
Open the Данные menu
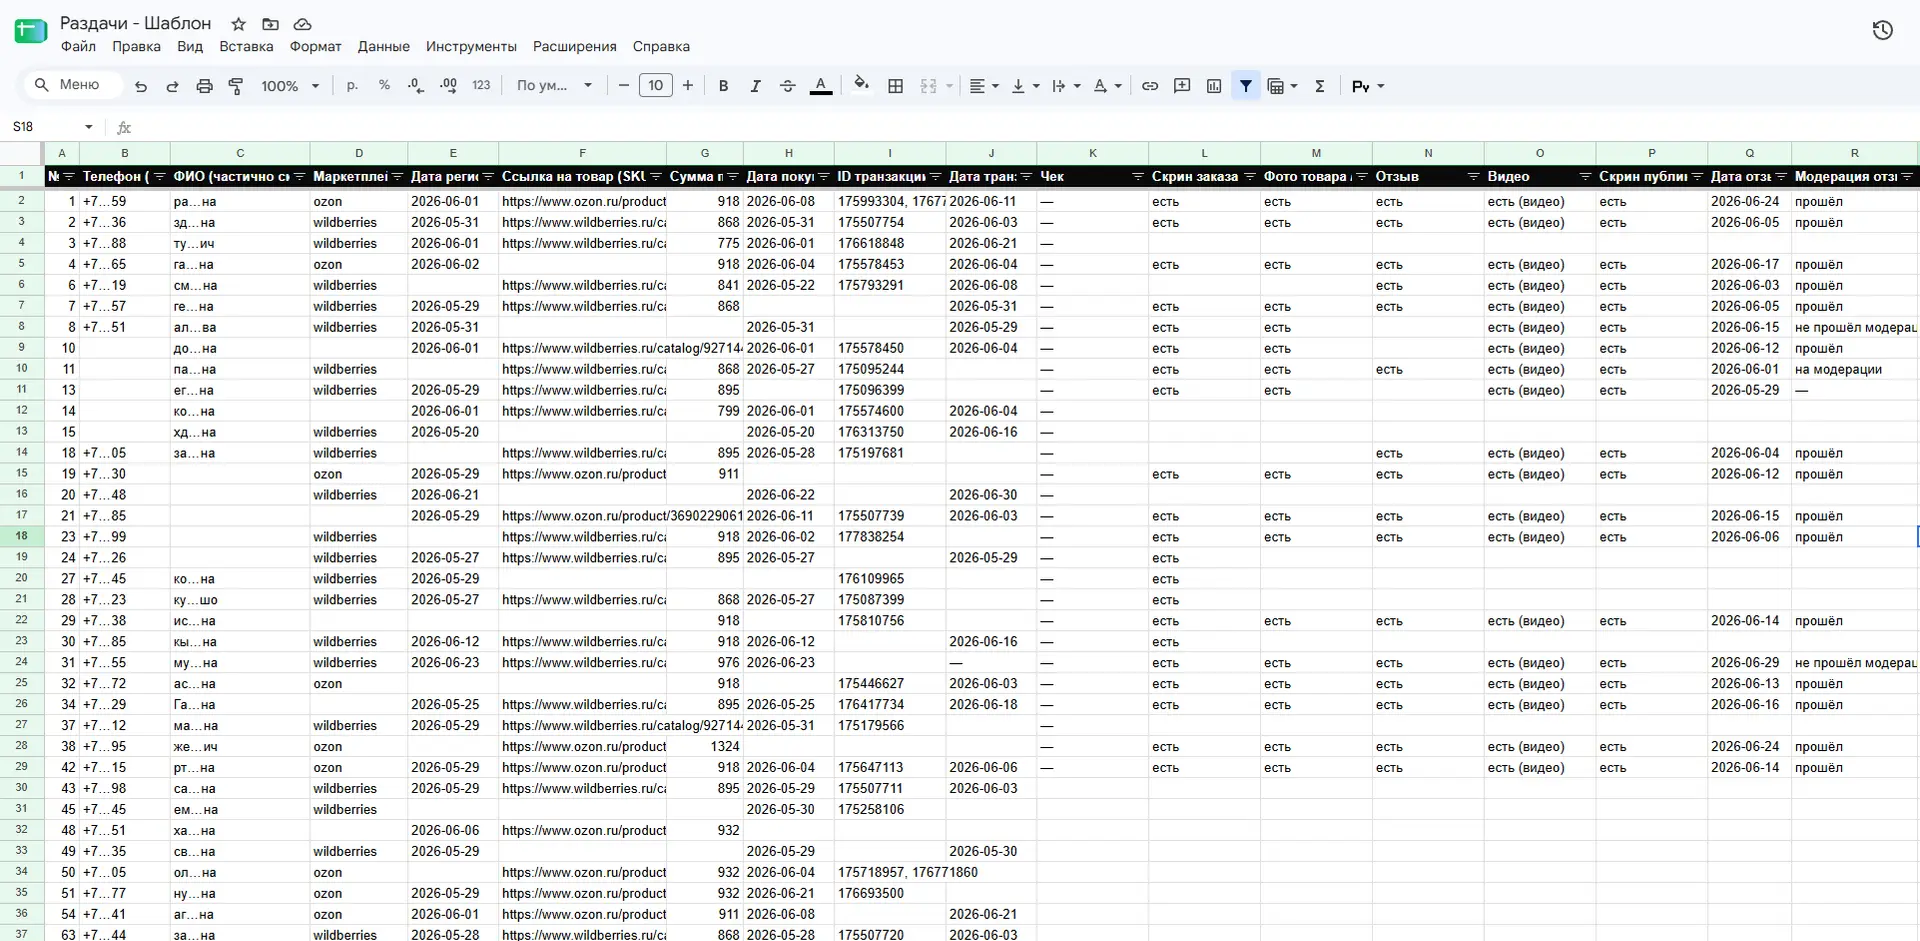(383, 46)
